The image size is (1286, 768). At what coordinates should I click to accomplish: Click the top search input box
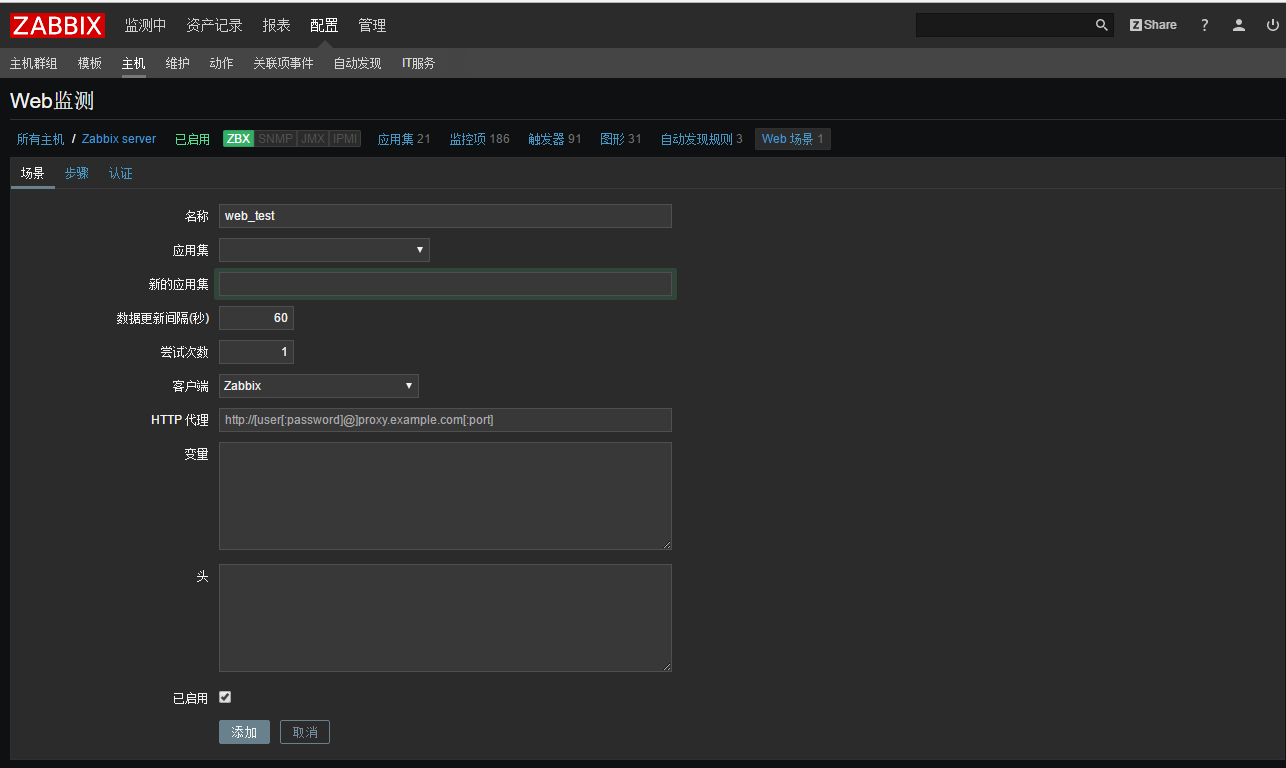click(1005, 25)
